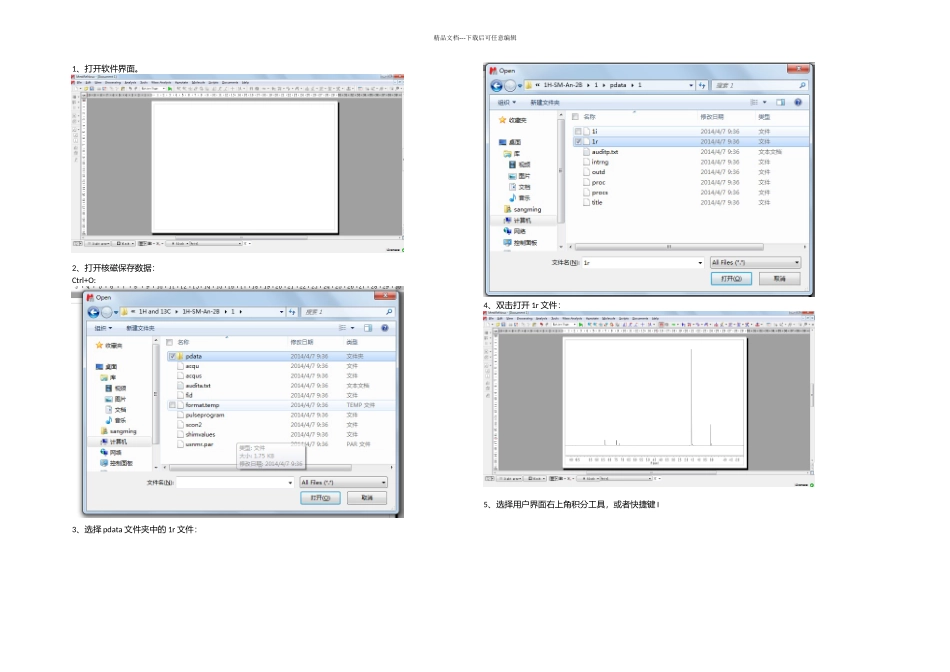Click the auditp.txt file icon
Image resolution: width=950 pixels, height=672 pixels.
tap(586, 151)
